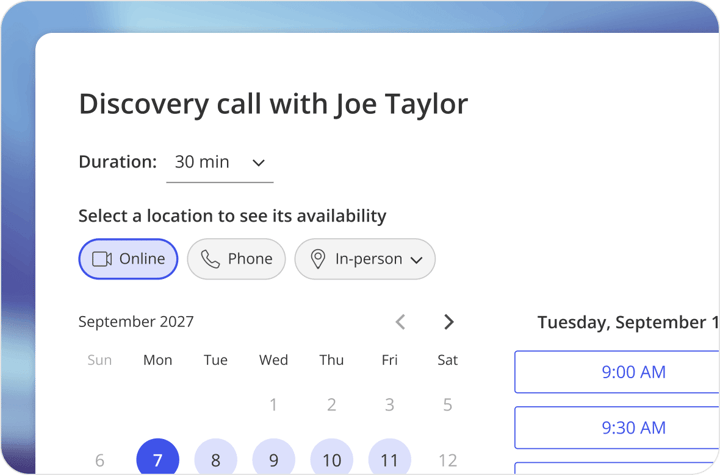Book the 9:00 AM time slot
The height and width of the screenshot is (475, 720).
tap(617, 372)
